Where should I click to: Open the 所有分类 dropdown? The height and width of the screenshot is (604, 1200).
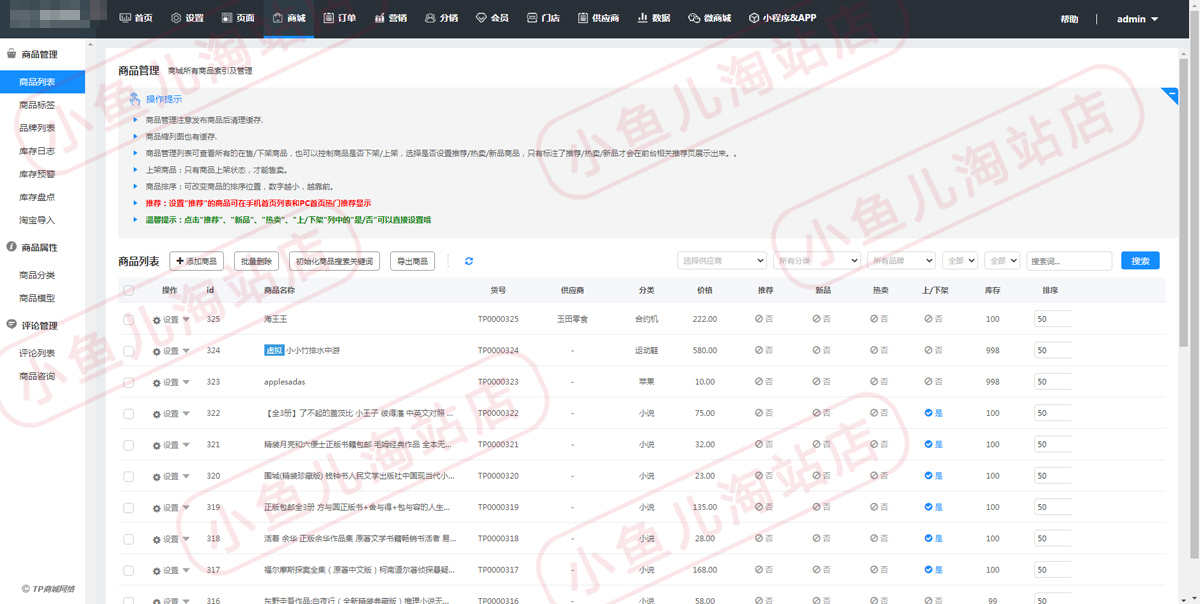[817, 260]
